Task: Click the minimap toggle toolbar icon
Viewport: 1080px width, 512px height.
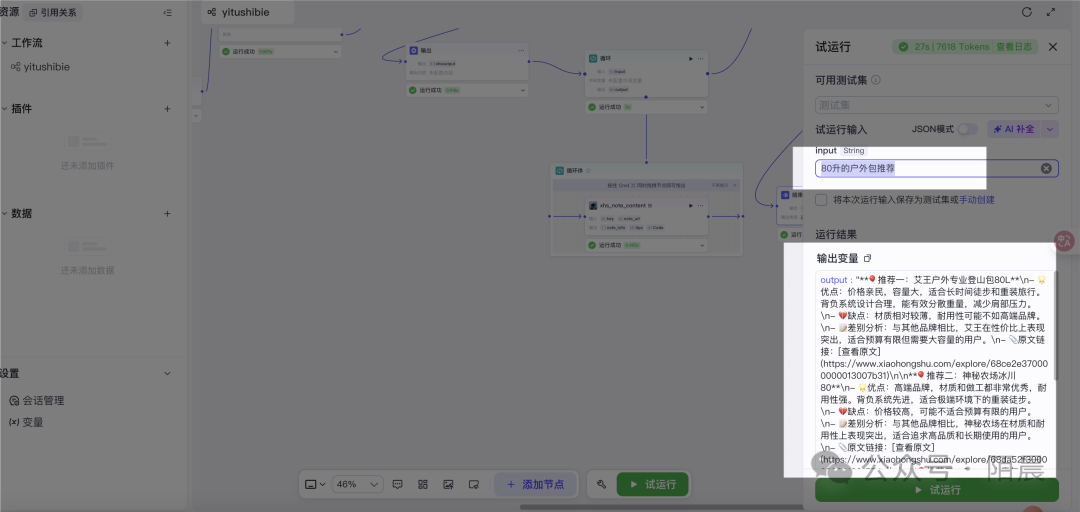Action: click(x=474, y=484)
